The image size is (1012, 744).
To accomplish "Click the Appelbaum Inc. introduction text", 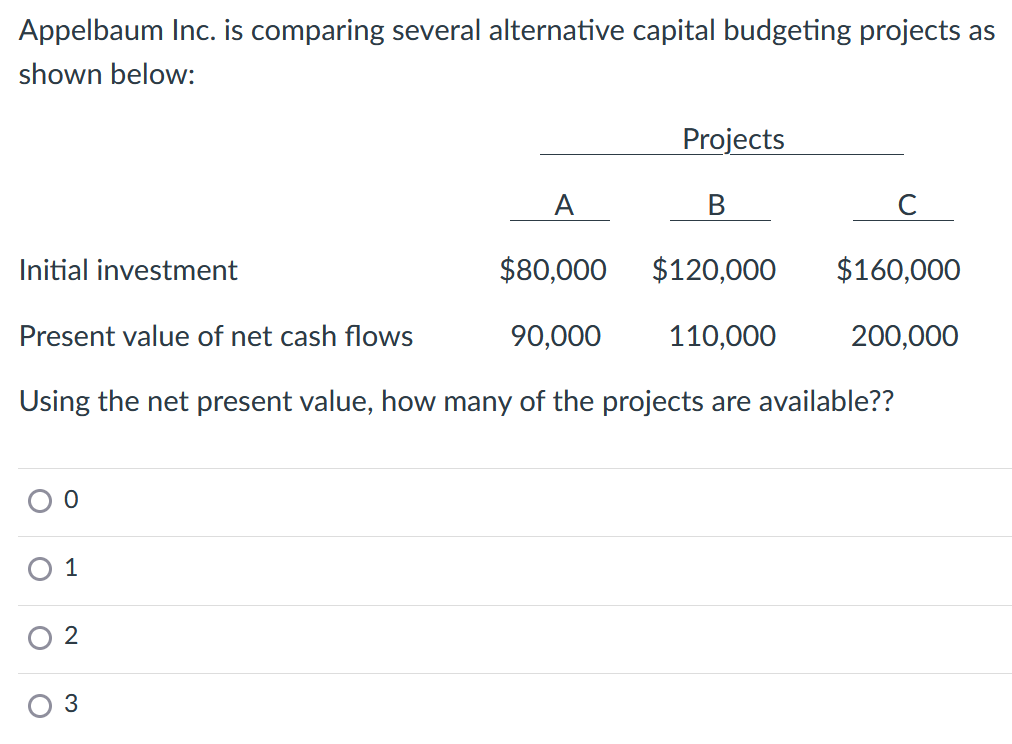I will click(x=505, y=52).
